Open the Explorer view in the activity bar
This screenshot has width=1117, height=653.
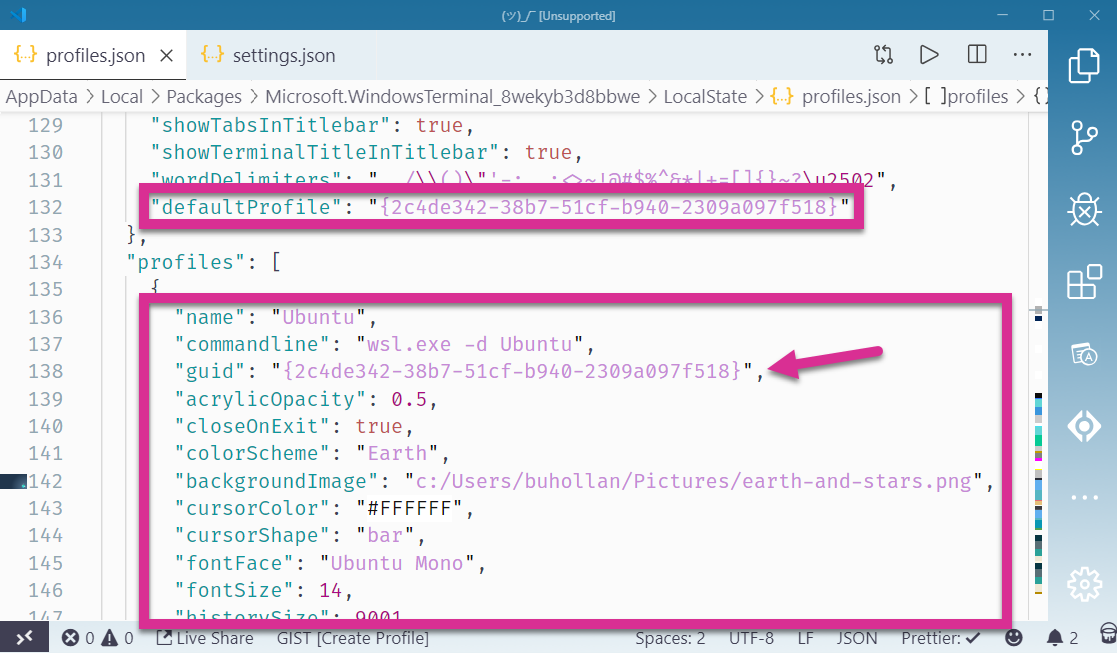(x=1084, y=65)
